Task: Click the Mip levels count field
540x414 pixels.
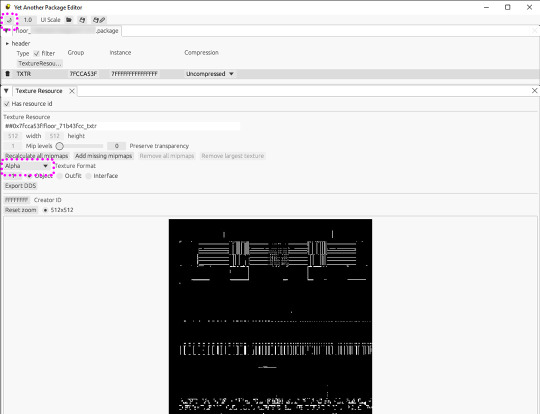Action: 13,146
